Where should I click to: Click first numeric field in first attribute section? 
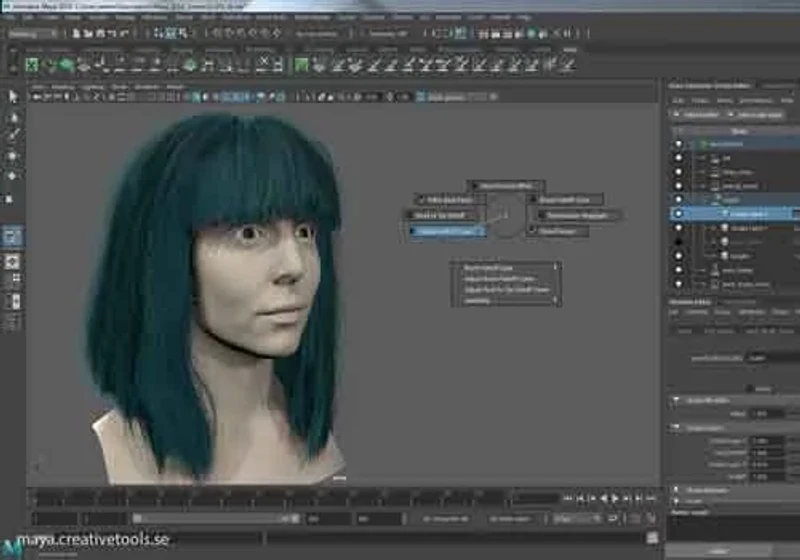(768, 414)
